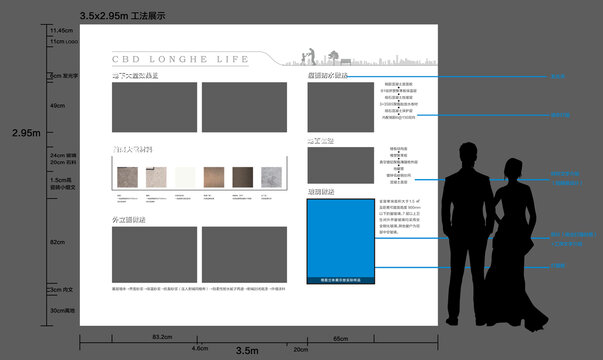
Task: Select the 65cm dimension label
Action: click(x=341, y=339)
